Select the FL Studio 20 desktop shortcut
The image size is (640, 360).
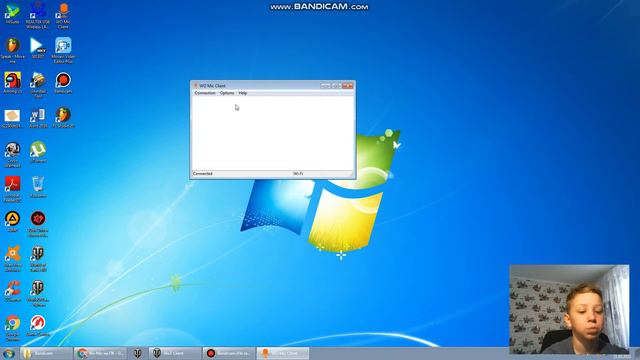[x=63, y=118]
